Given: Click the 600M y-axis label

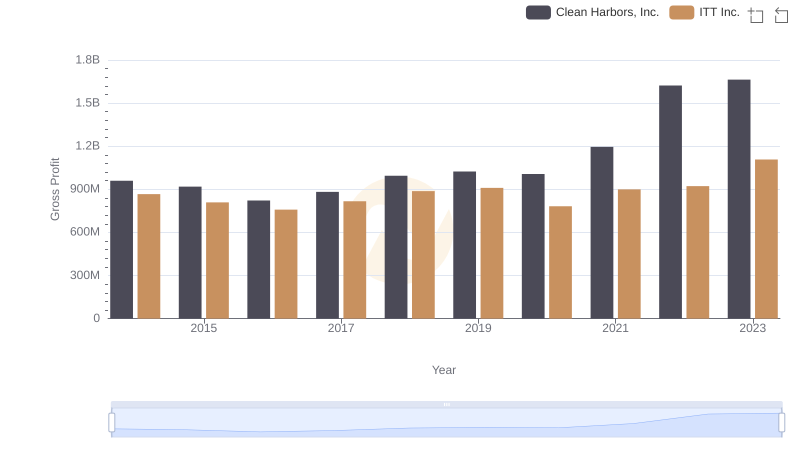Looking at the screenshot, I should pyautogui.click(x=85, y=232).
